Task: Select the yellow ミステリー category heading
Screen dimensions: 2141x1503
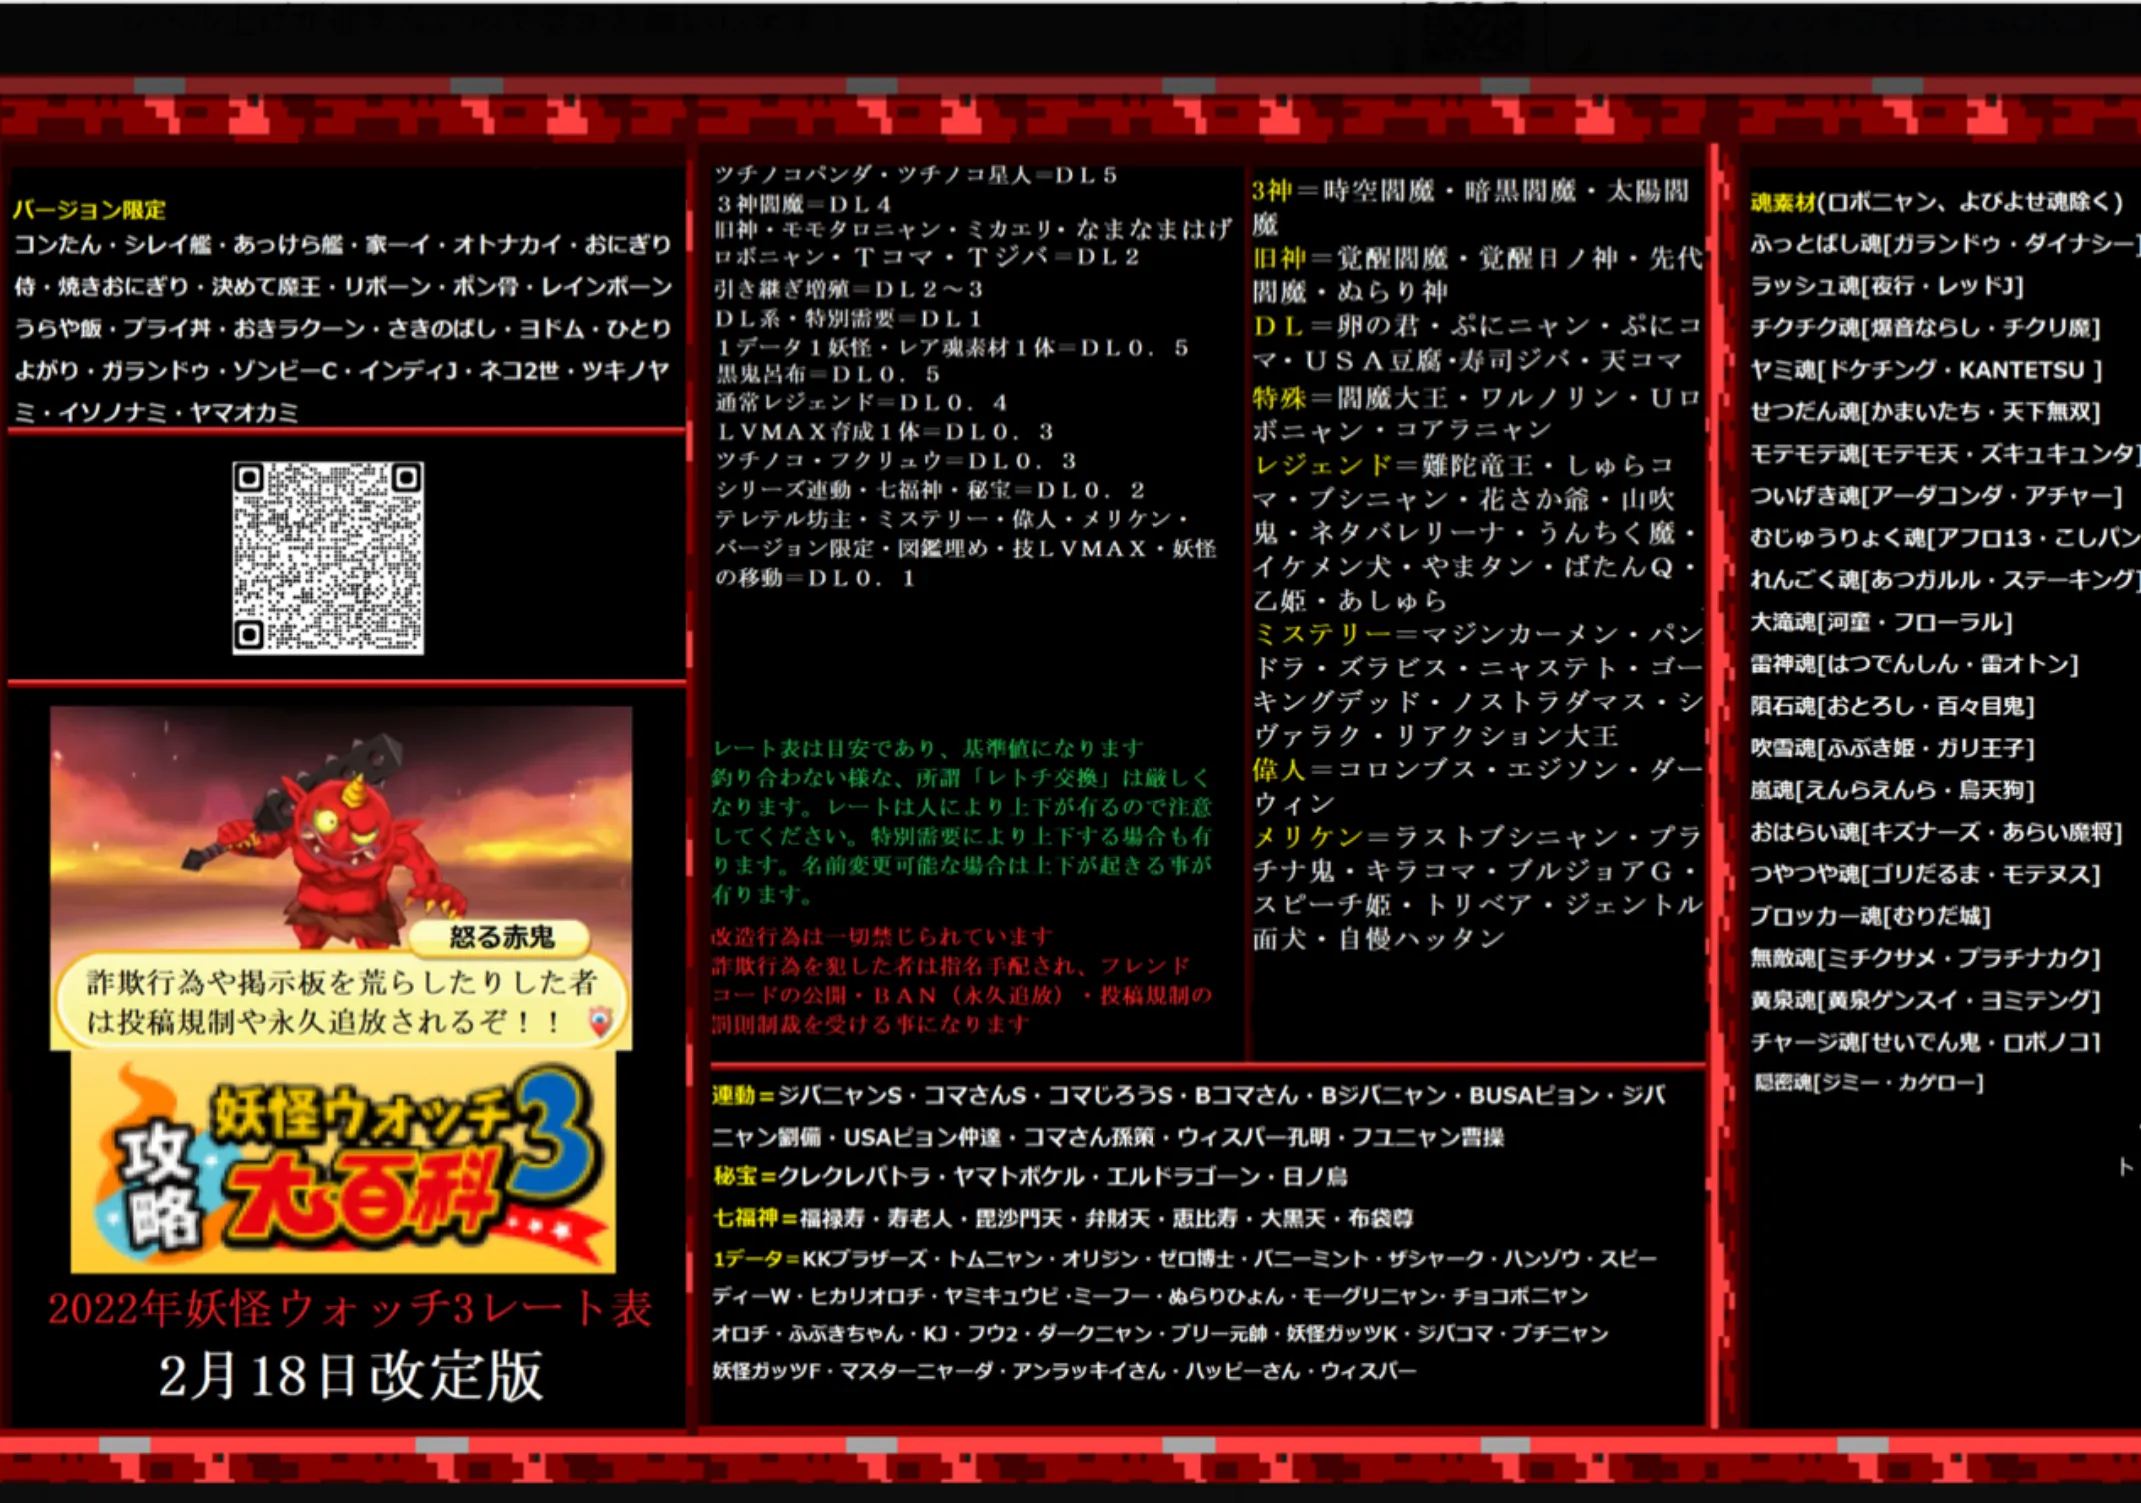Action: 1322,633
